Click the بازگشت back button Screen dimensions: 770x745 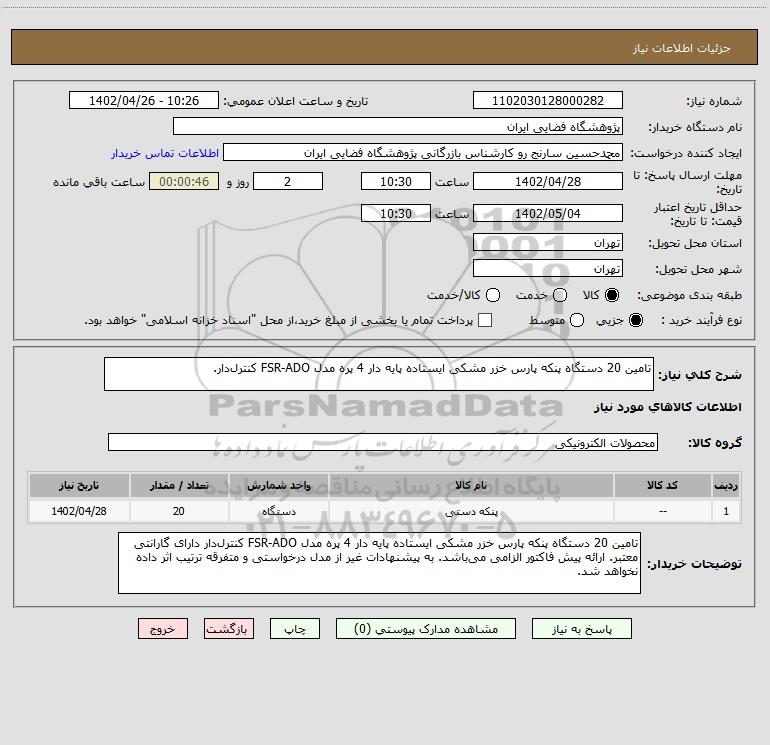[229, 629]
